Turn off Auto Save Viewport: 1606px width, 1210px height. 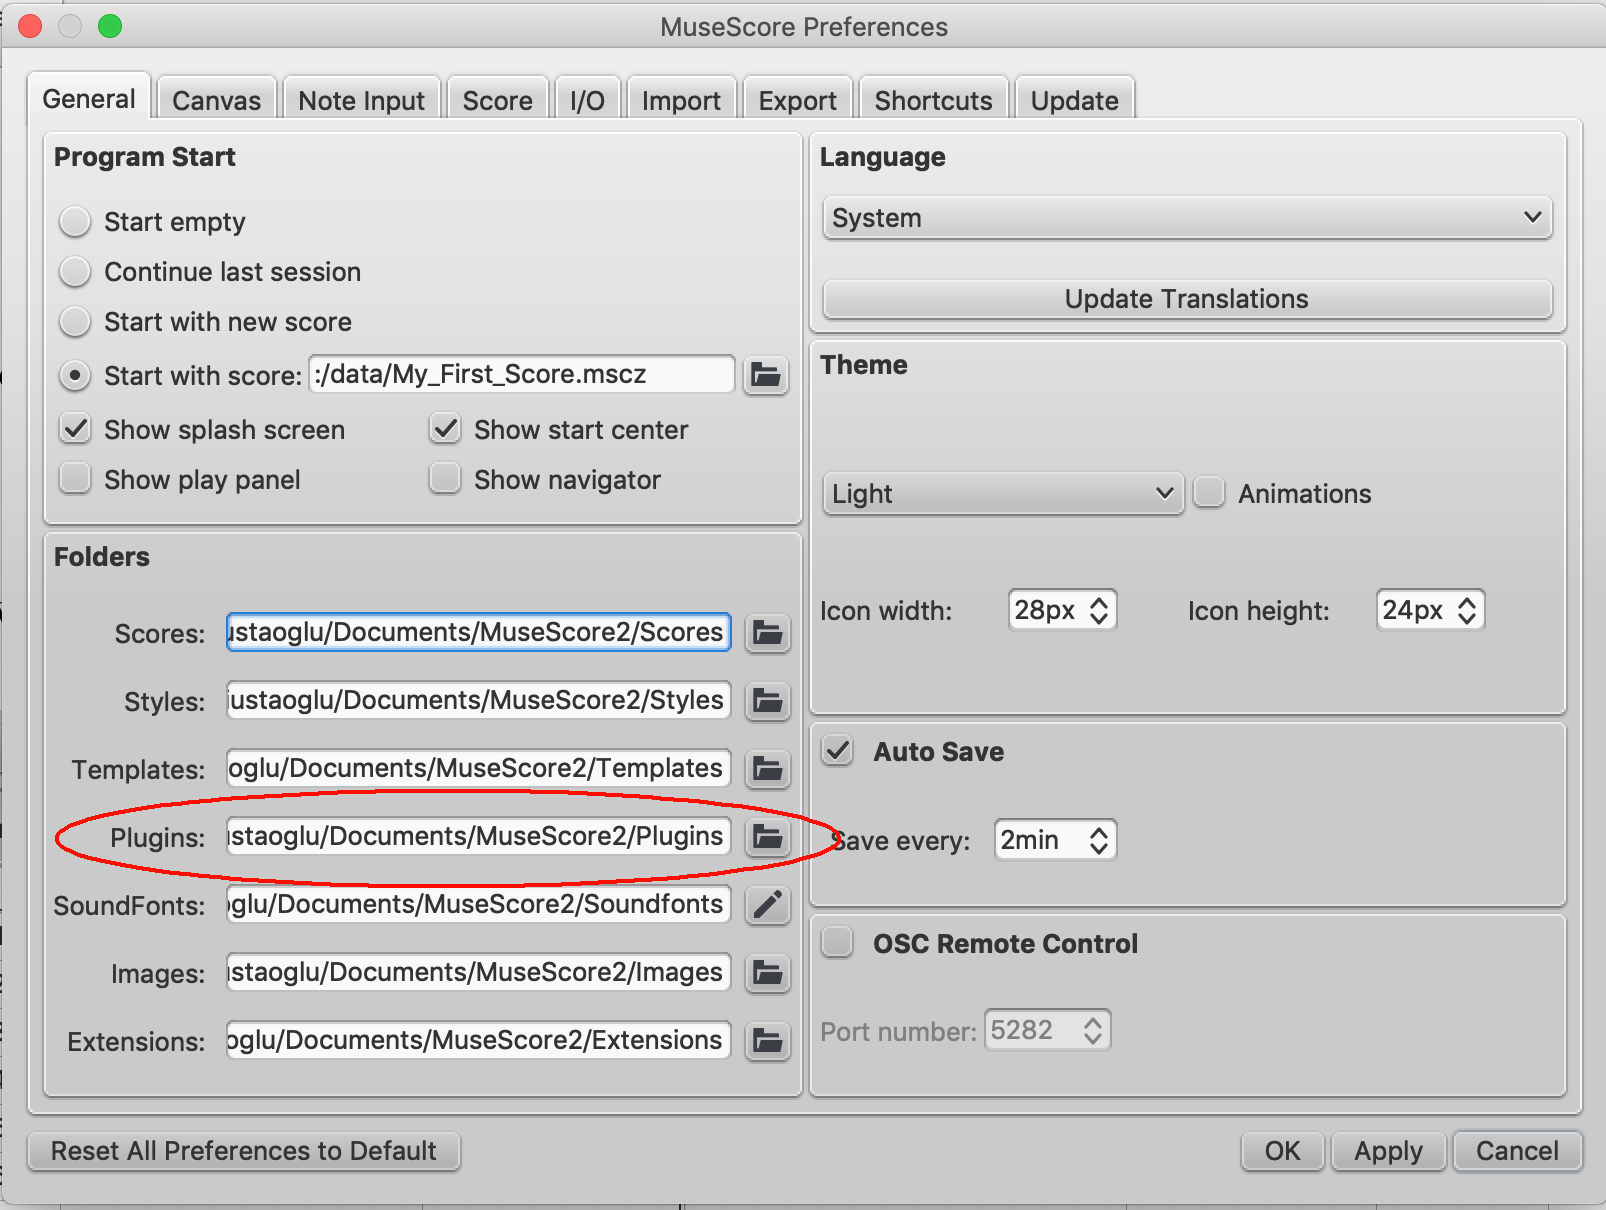[837, 750]
